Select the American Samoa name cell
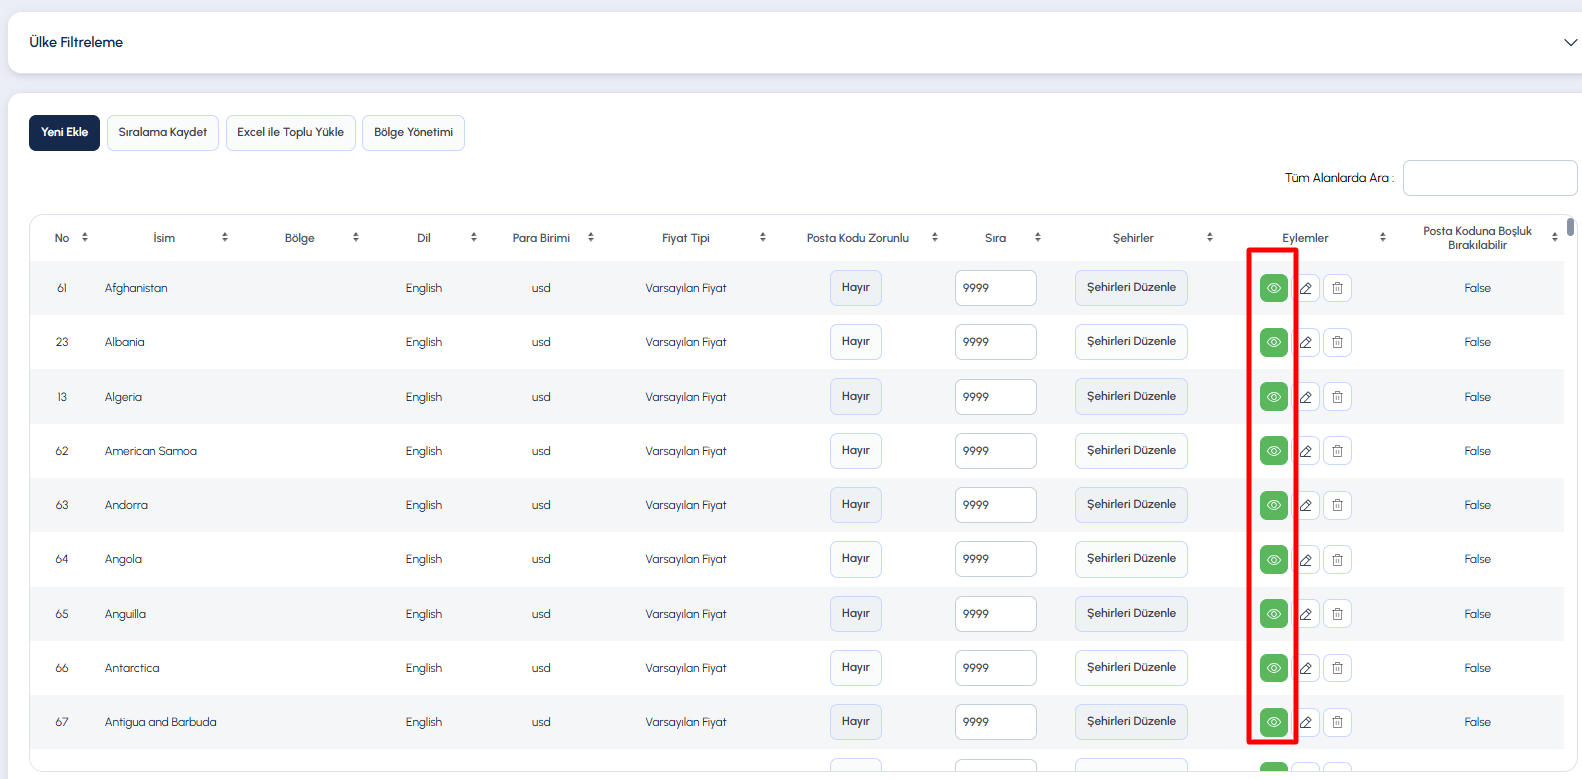This screenshot has width=1582, height=779. (151, 451)
